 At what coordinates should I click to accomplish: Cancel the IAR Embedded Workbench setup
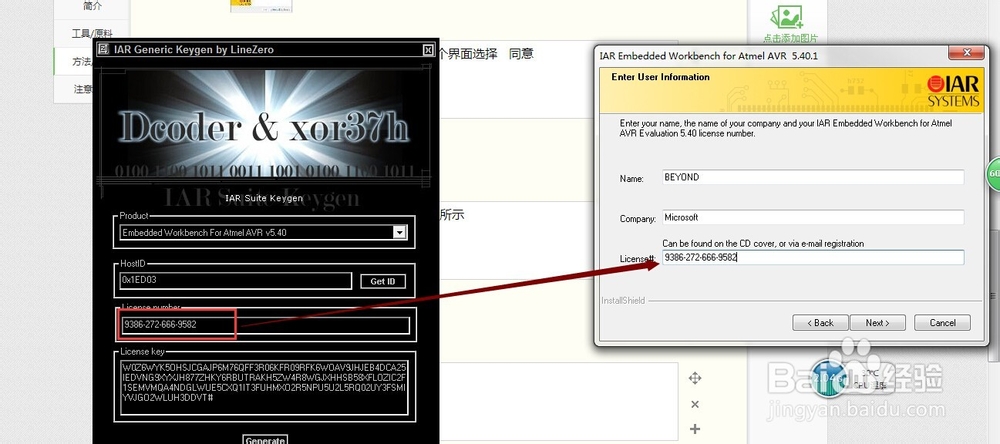pos(943,323)
